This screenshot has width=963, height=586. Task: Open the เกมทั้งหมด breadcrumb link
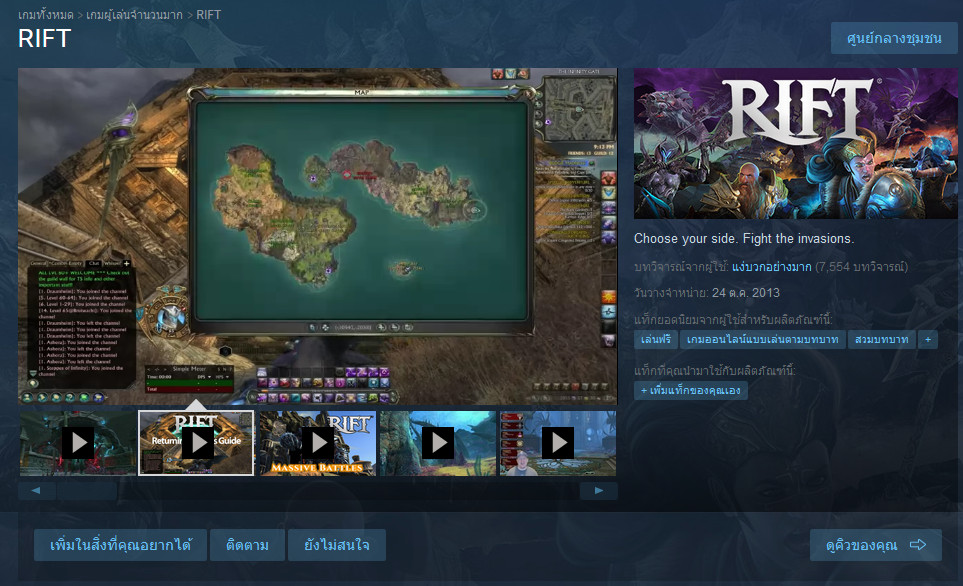point(45,15)
